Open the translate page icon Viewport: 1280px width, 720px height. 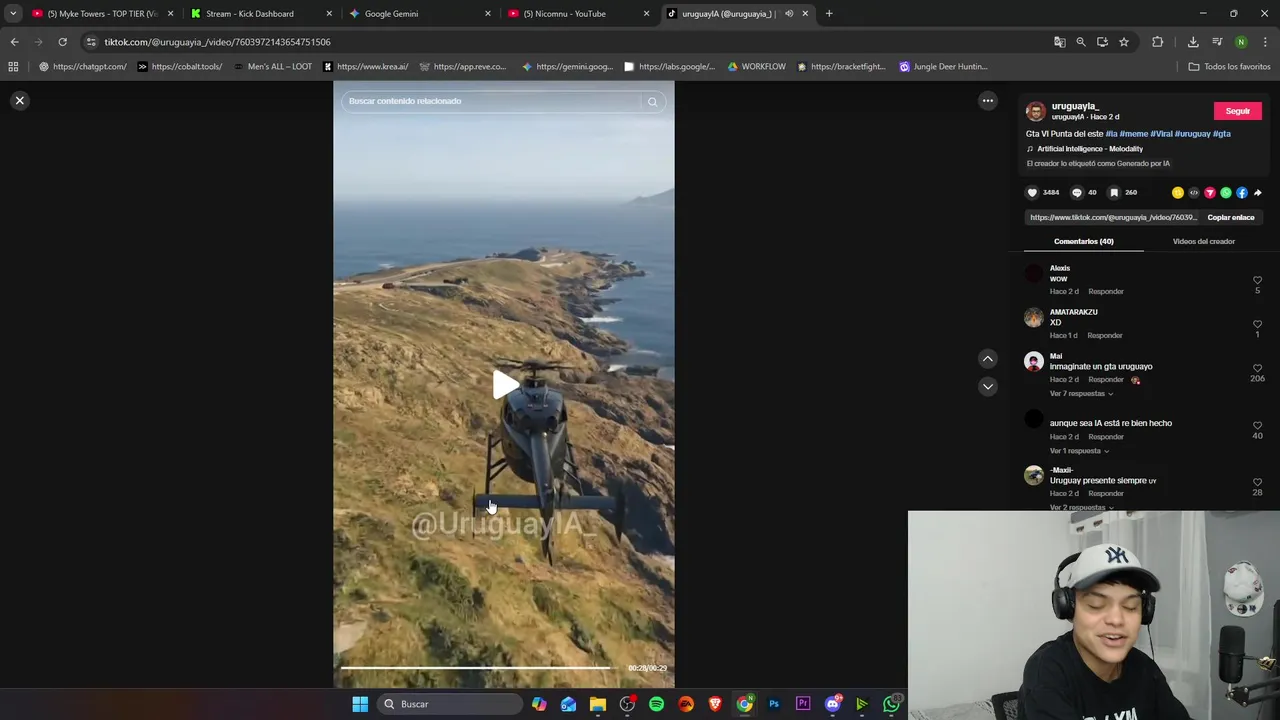click(1059, 42)
